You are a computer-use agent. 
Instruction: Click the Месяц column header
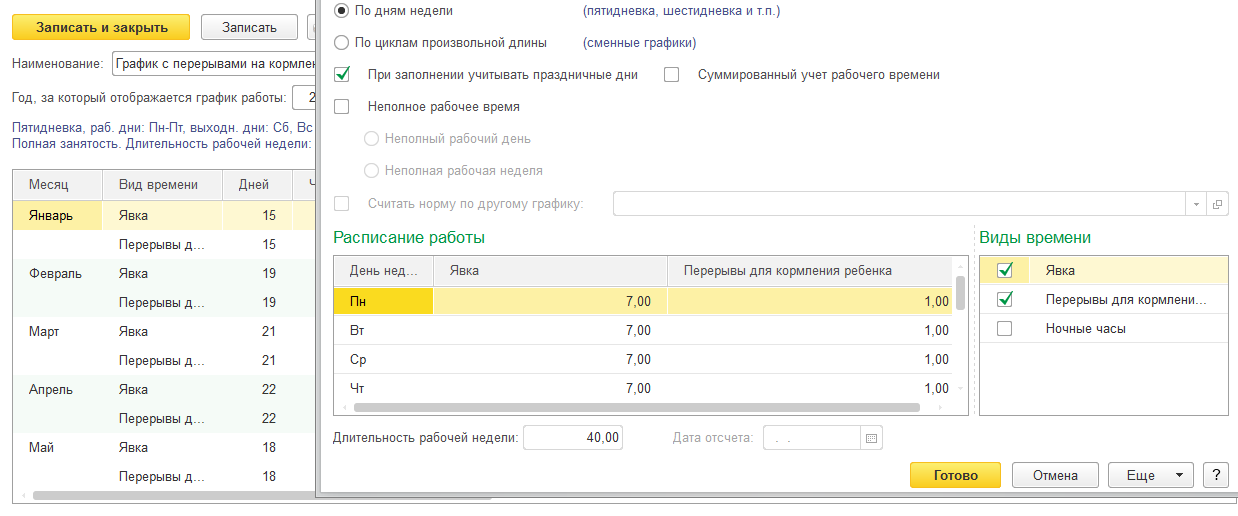(x=58, y=185)
